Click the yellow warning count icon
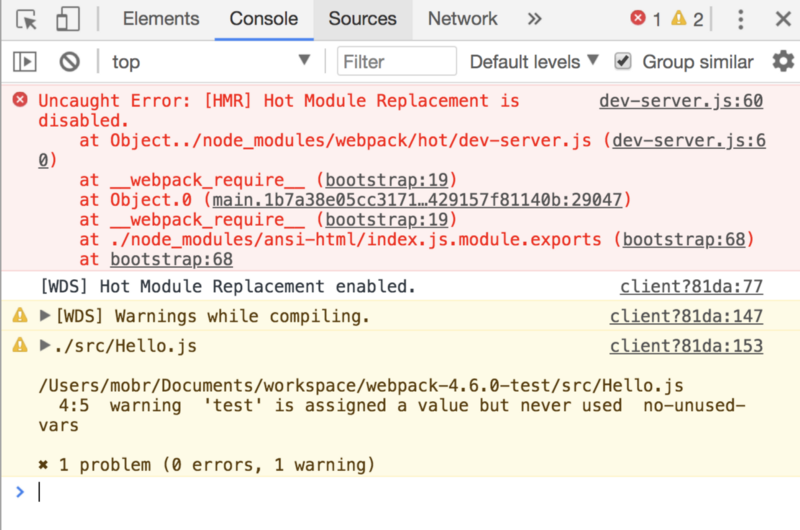Screen dimensions: 800x530 point(680,19)
